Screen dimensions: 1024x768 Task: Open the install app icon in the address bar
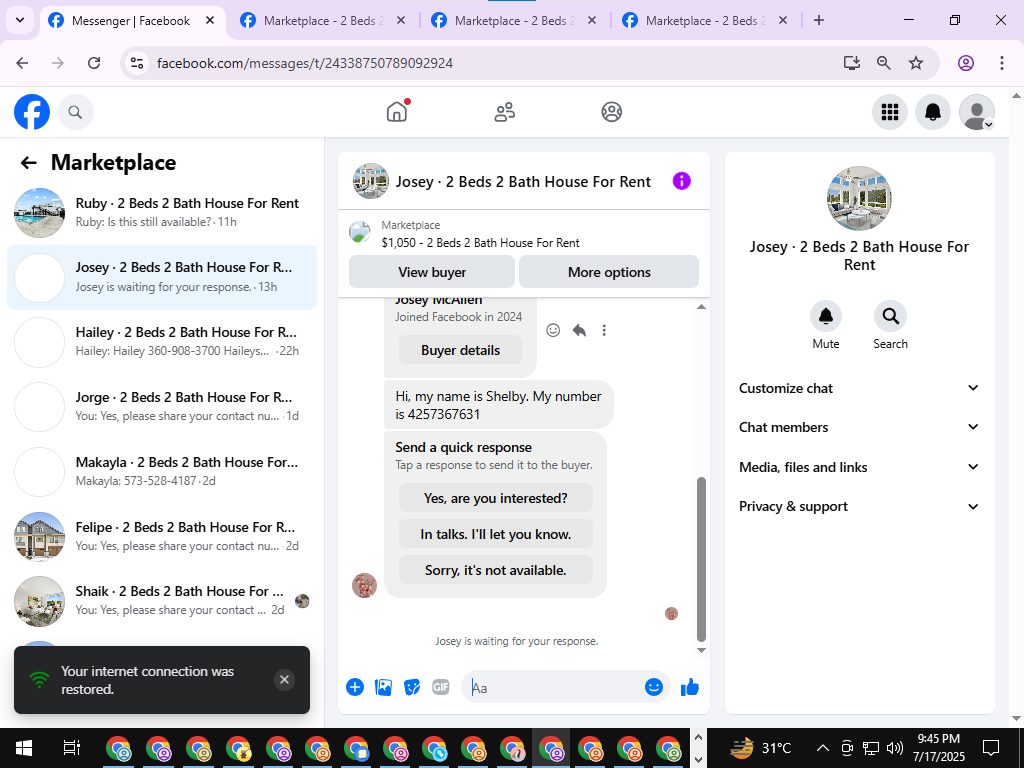point(851,63)
